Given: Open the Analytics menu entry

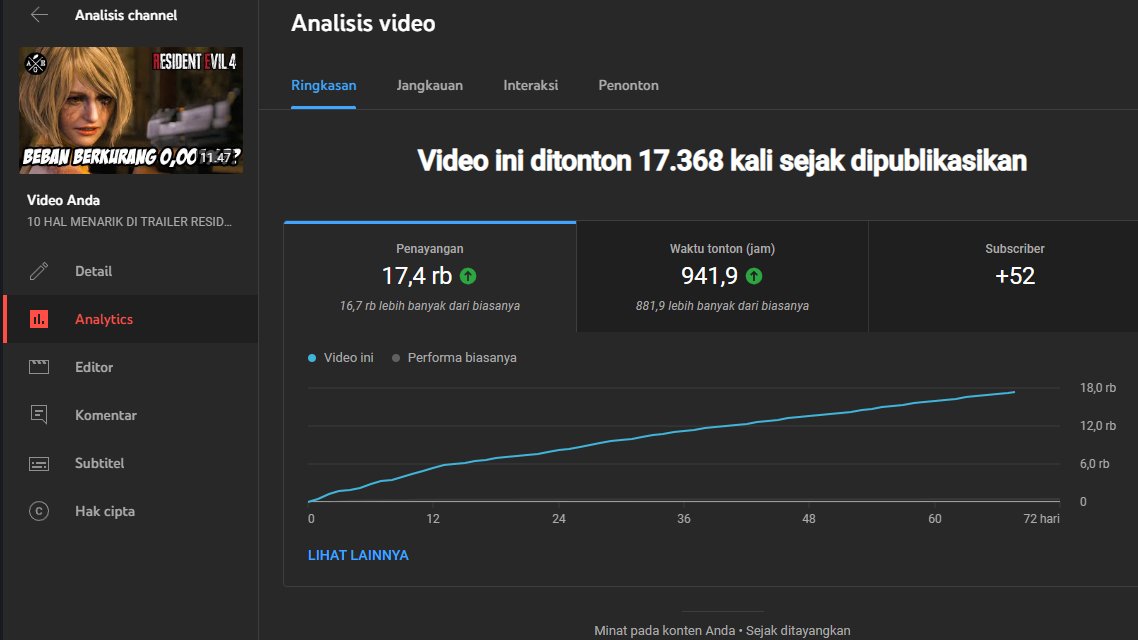Looking at the screenshot, I should tap(131, 319).
